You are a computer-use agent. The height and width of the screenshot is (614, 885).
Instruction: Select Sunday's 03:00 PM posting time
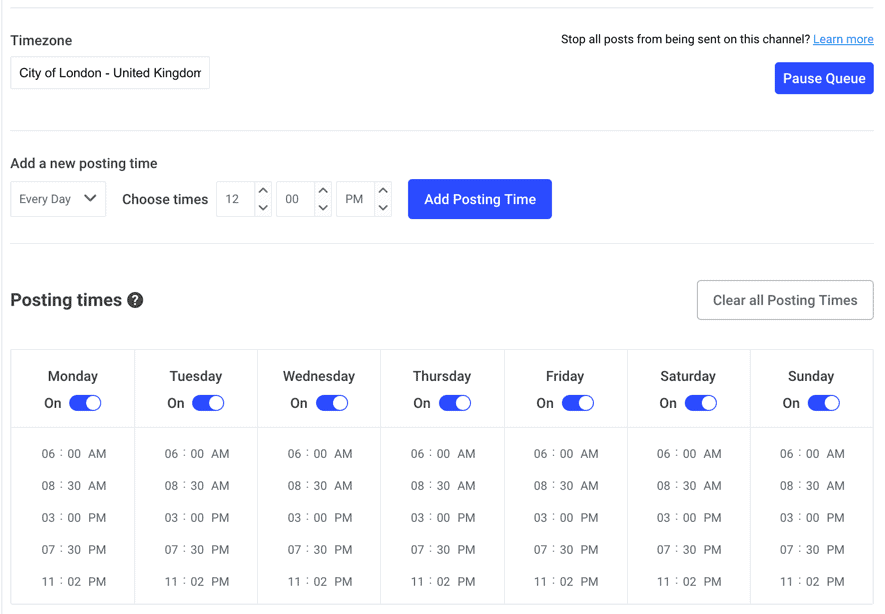812,518
